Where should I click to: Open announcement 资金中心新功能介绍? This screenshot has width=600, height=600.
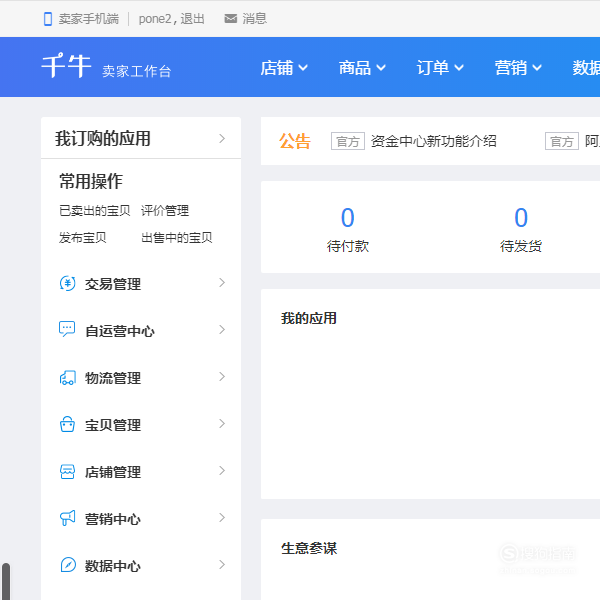click(434, 141)
